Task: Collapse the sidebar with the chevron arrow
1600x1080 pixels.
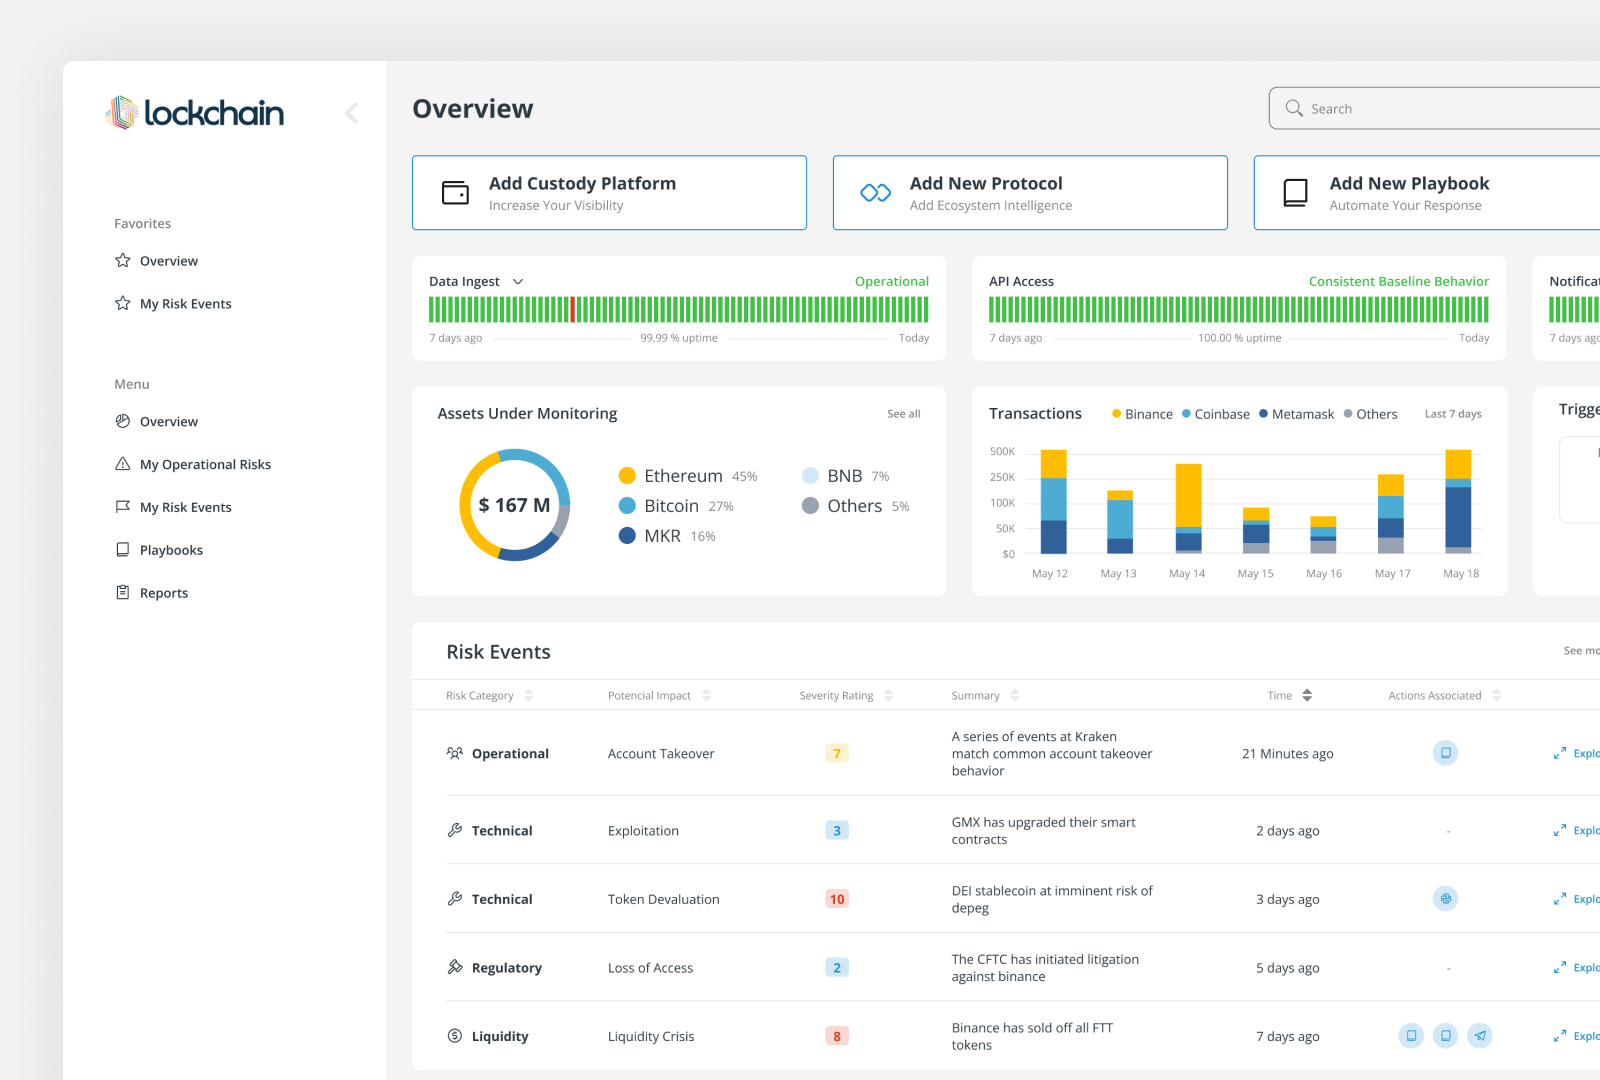Action: tap(352, 113)
